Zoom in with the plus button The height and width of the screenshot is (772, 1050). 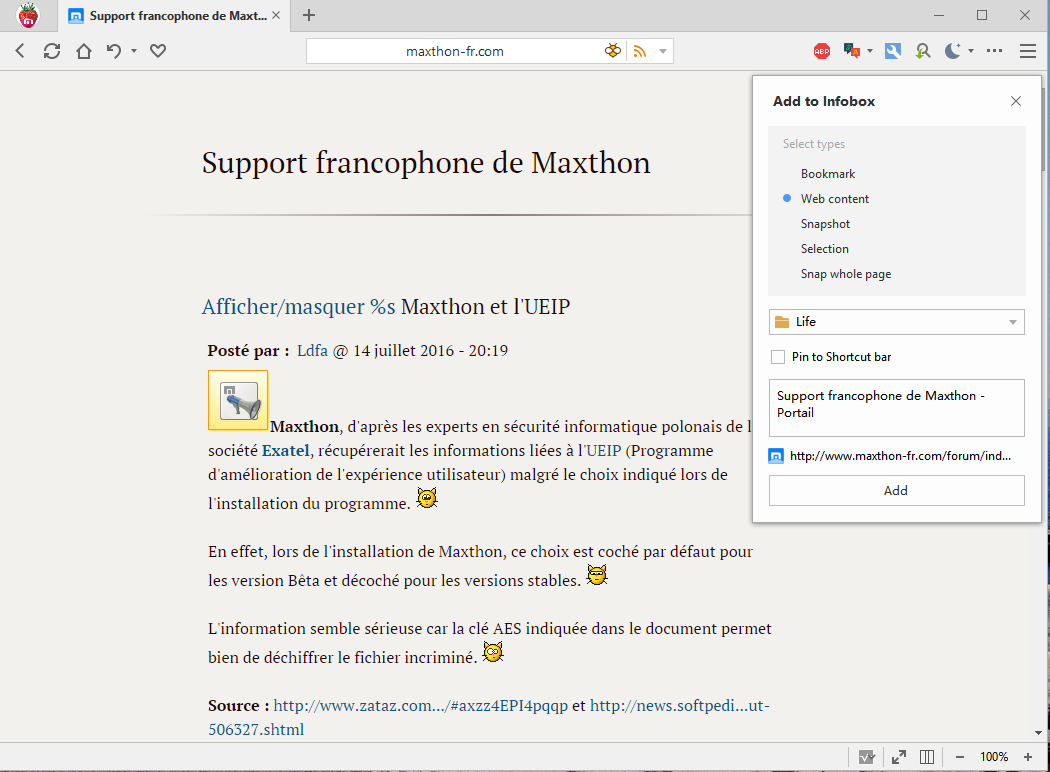pyautogui.click(x=1028, y=757)
